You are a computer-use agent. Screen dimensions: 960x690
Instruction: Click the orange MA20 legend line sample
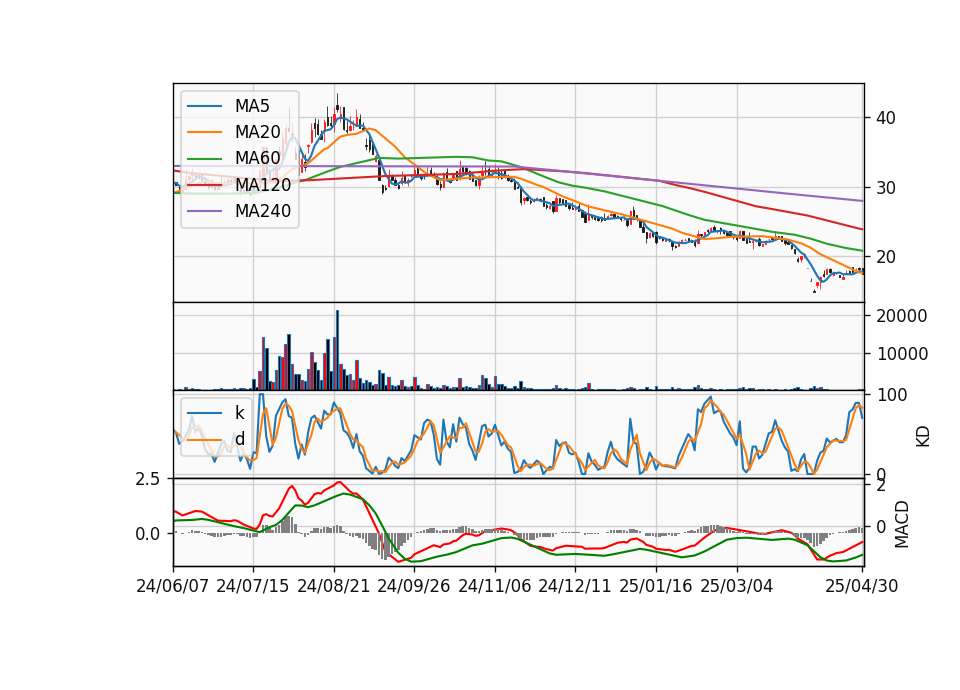coord(204,132)
